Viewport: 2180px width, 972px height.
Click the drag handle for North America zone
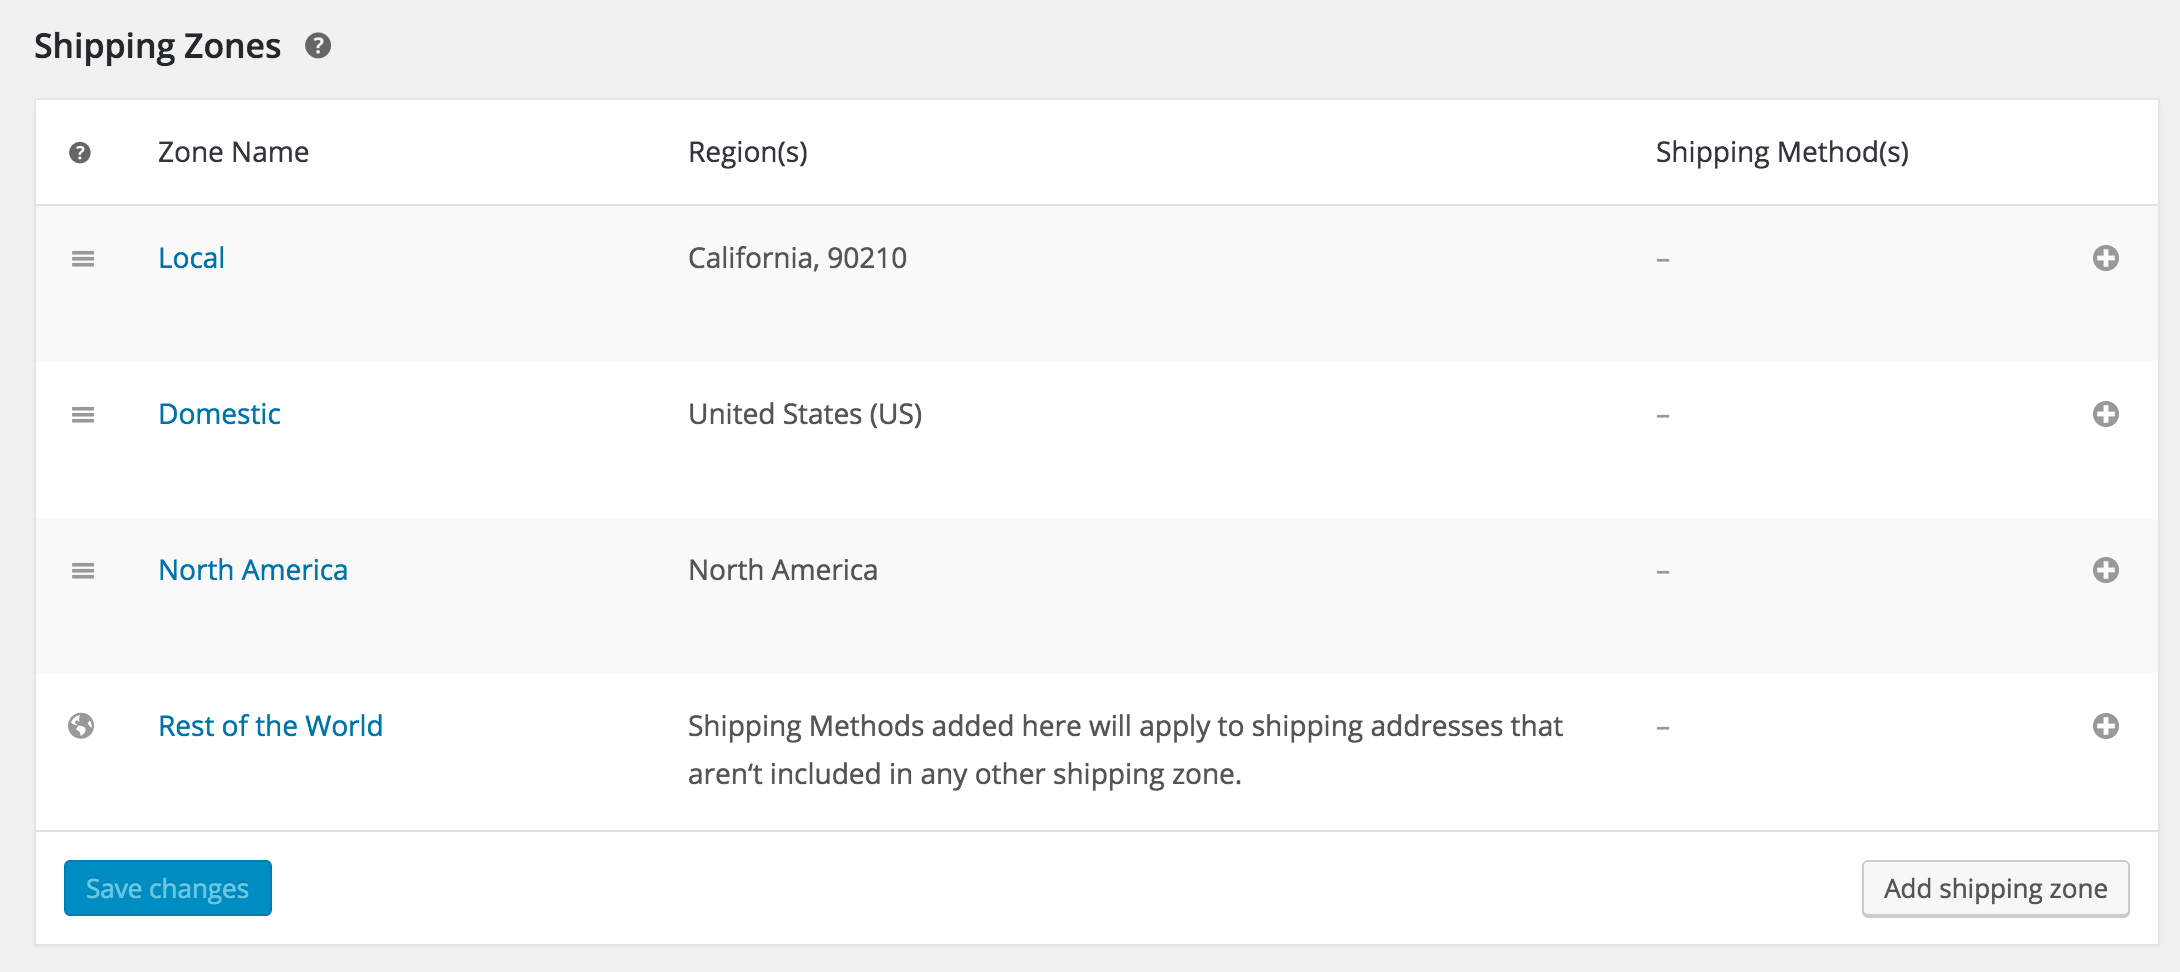point(83,571)
